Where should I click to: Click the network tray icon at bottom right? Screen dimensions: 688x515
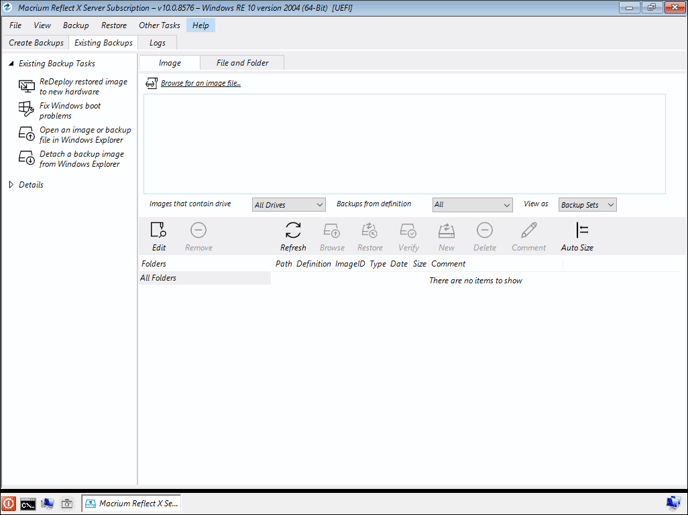tap(673, 504)
